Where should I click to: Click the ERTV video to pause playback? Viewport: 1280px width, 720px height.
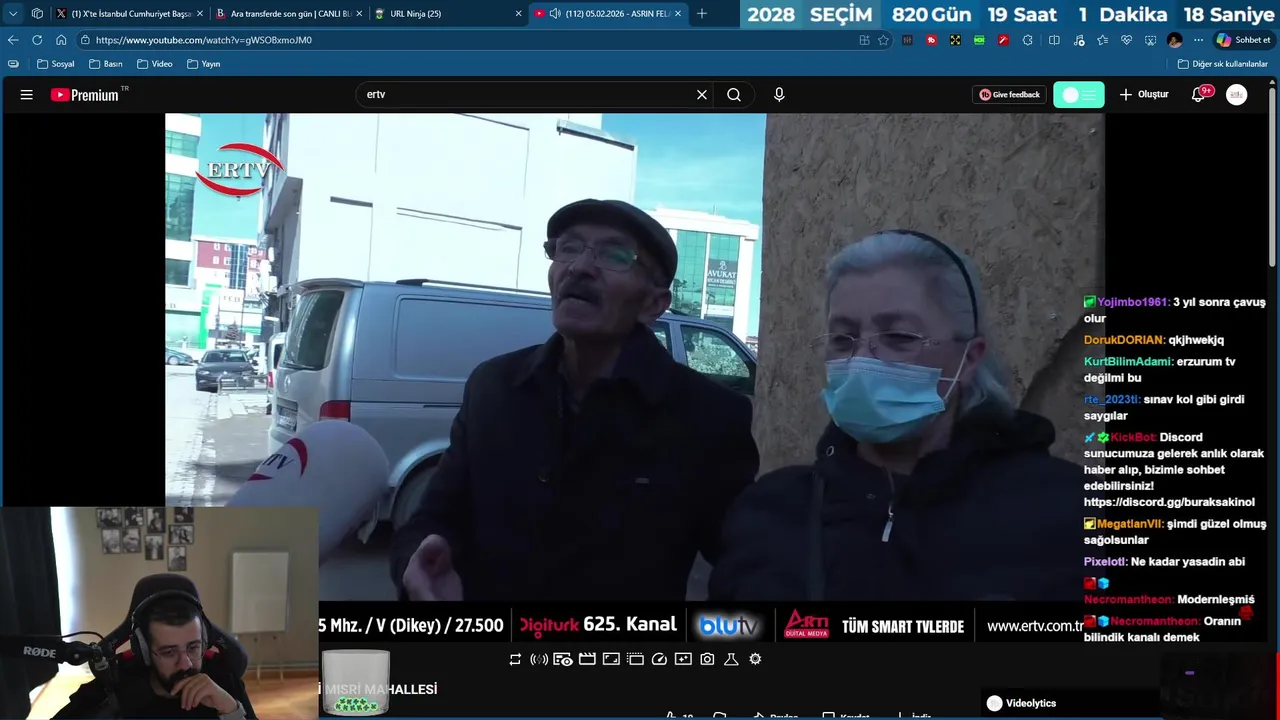pos(635,355)
